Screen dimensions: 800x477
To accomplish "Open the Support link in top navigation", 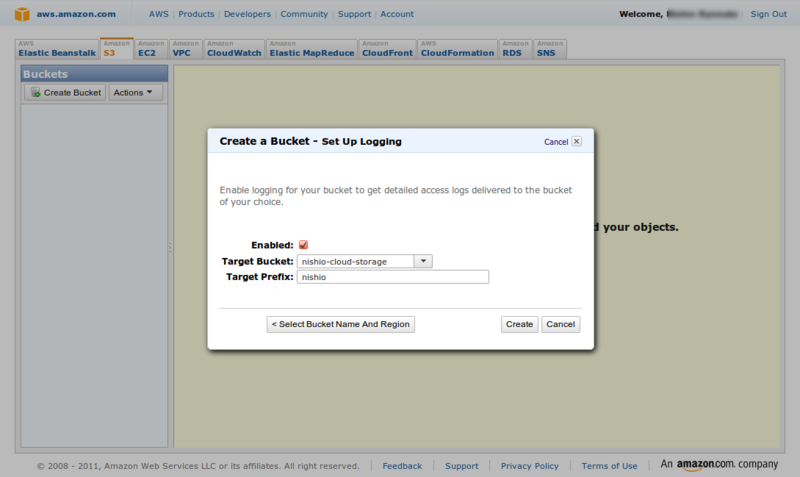I will [354, 14].
